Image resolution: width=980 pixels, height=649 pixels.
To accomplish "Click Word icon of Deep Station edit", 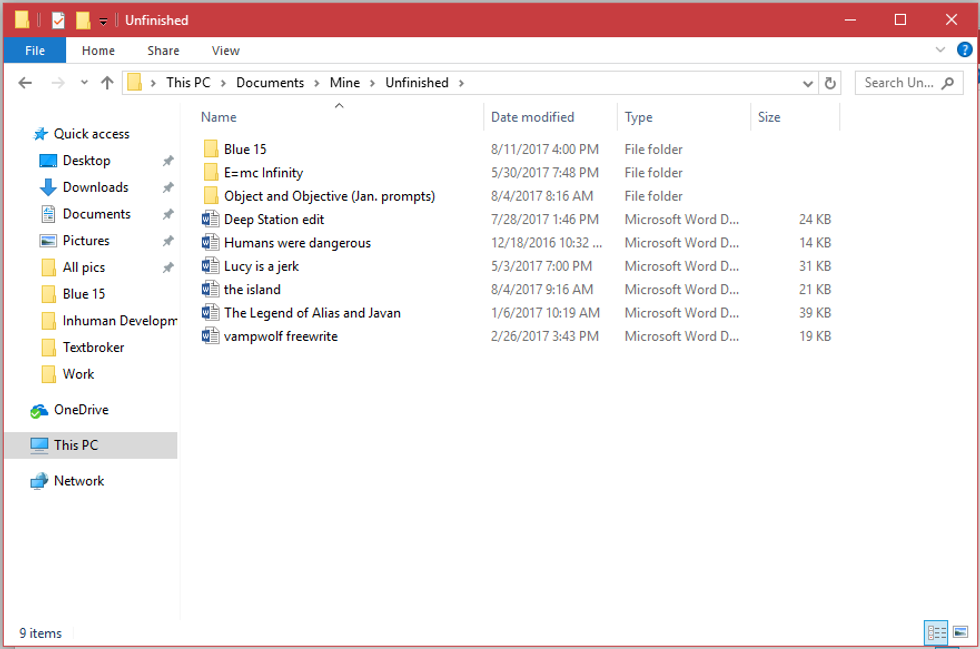I will pyautogui.click(x=210, y=219).
